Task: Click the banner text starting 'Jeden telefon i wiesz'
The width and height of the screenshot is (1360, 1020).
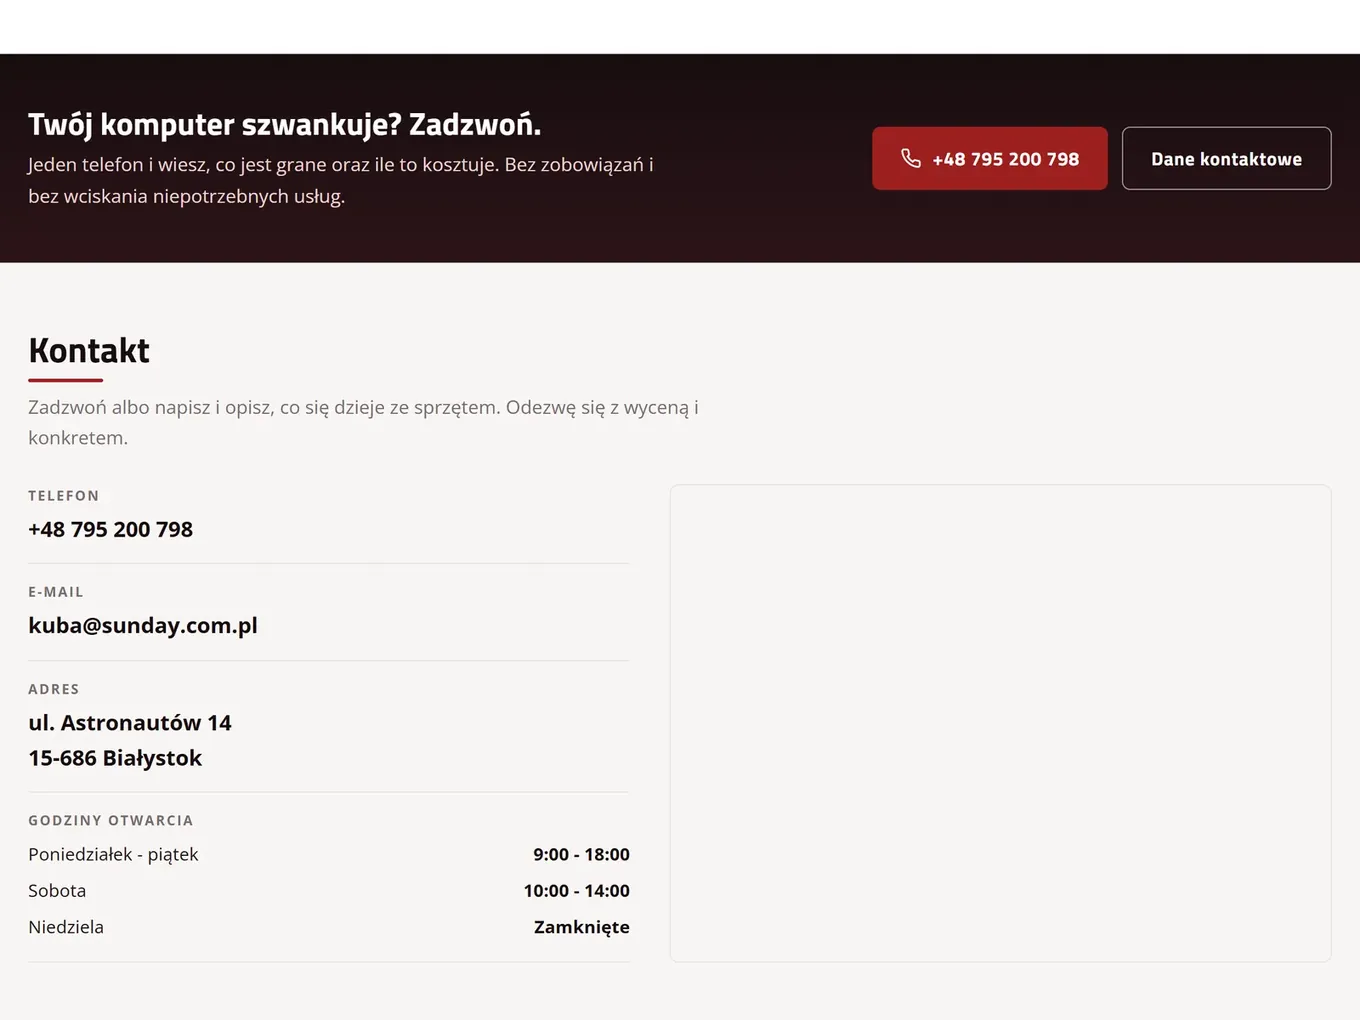Action: 341,180
